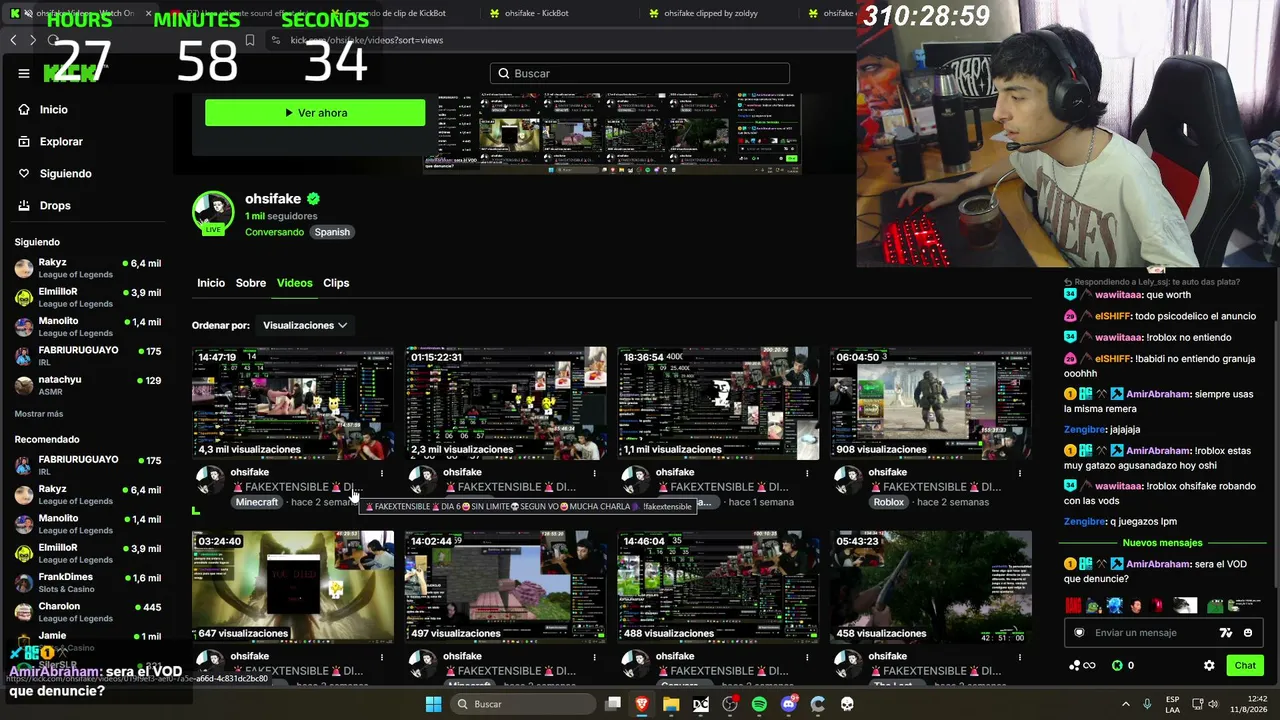Viewport: 1280px width, 720px height.
Task: Click the green Chat send button
Action: 1245,665
